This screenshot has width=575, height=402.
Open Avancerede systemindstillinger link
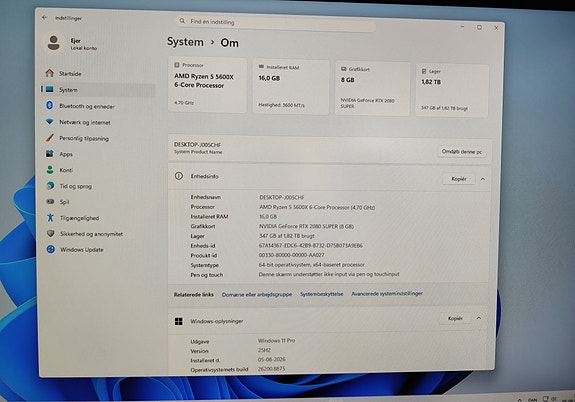(x=387, y=293)
